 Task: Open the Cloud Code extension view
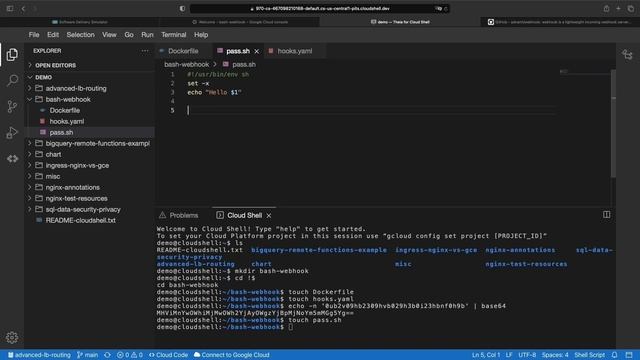click(12, 158)
